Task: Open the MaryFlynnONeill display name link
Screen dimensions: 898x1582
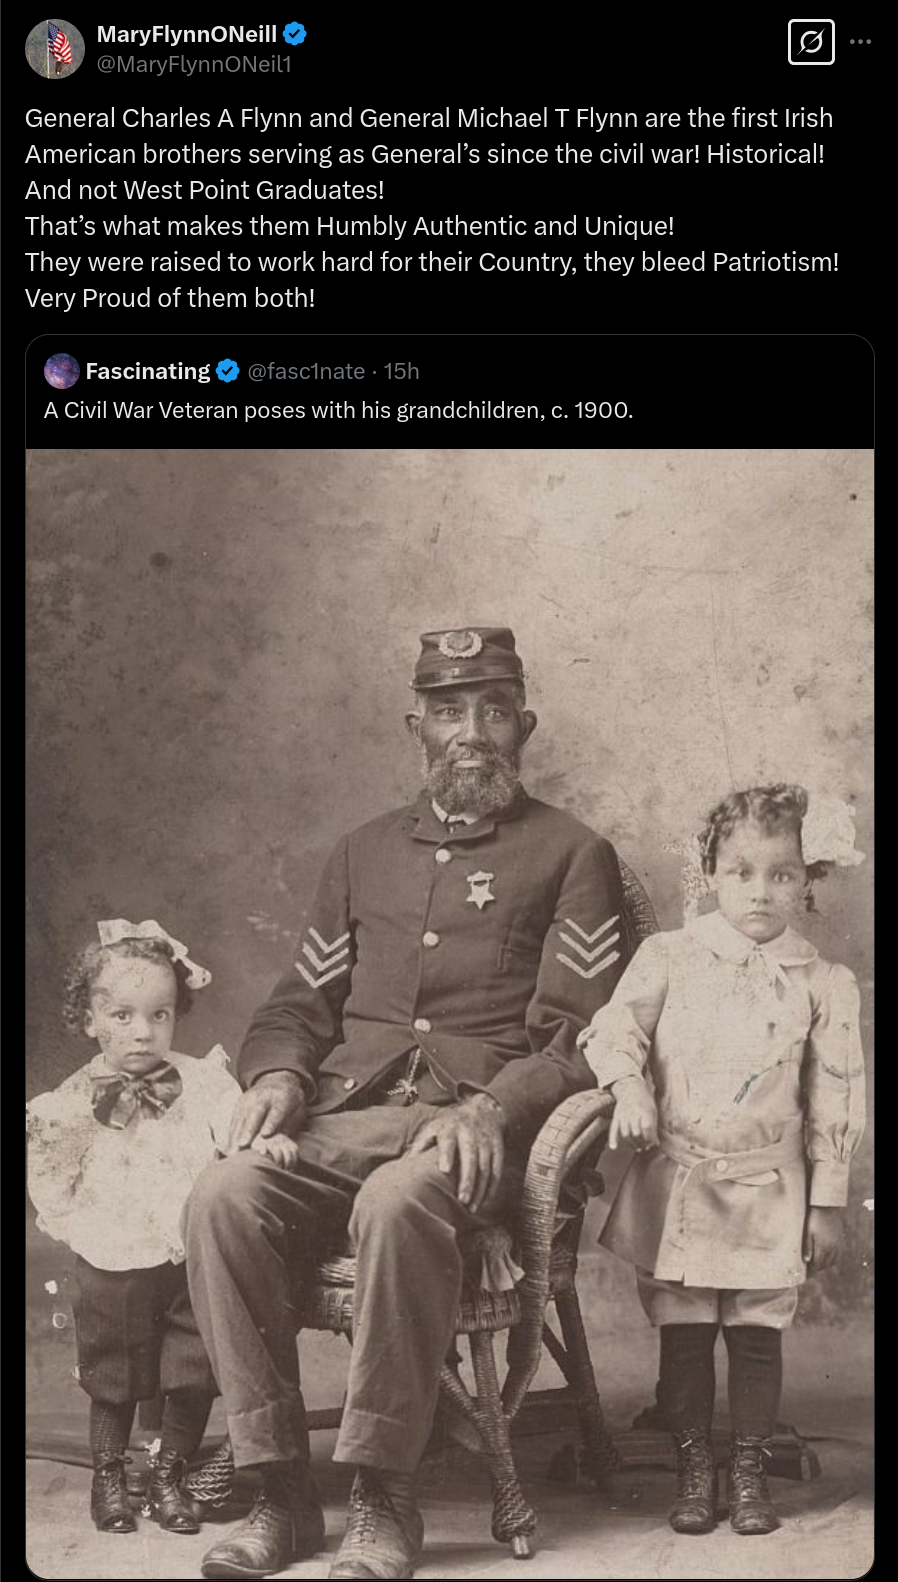Action: (x=187, y=34)
